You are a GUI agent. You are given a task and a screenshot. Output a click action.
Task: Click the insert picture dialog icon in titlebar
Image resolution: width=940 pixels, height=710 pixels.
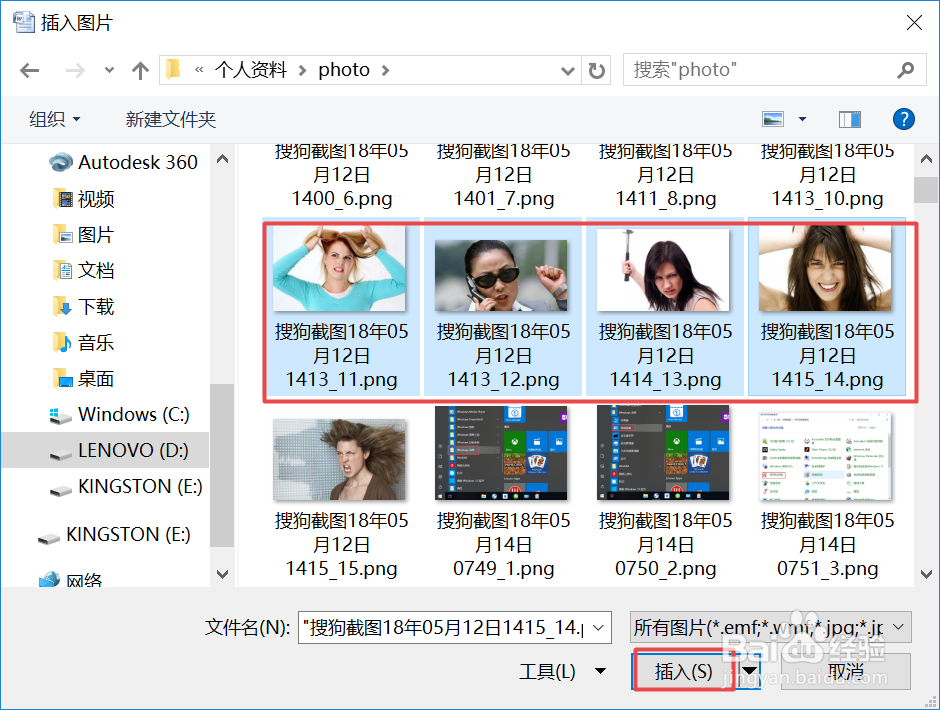(x=24, y=20)
